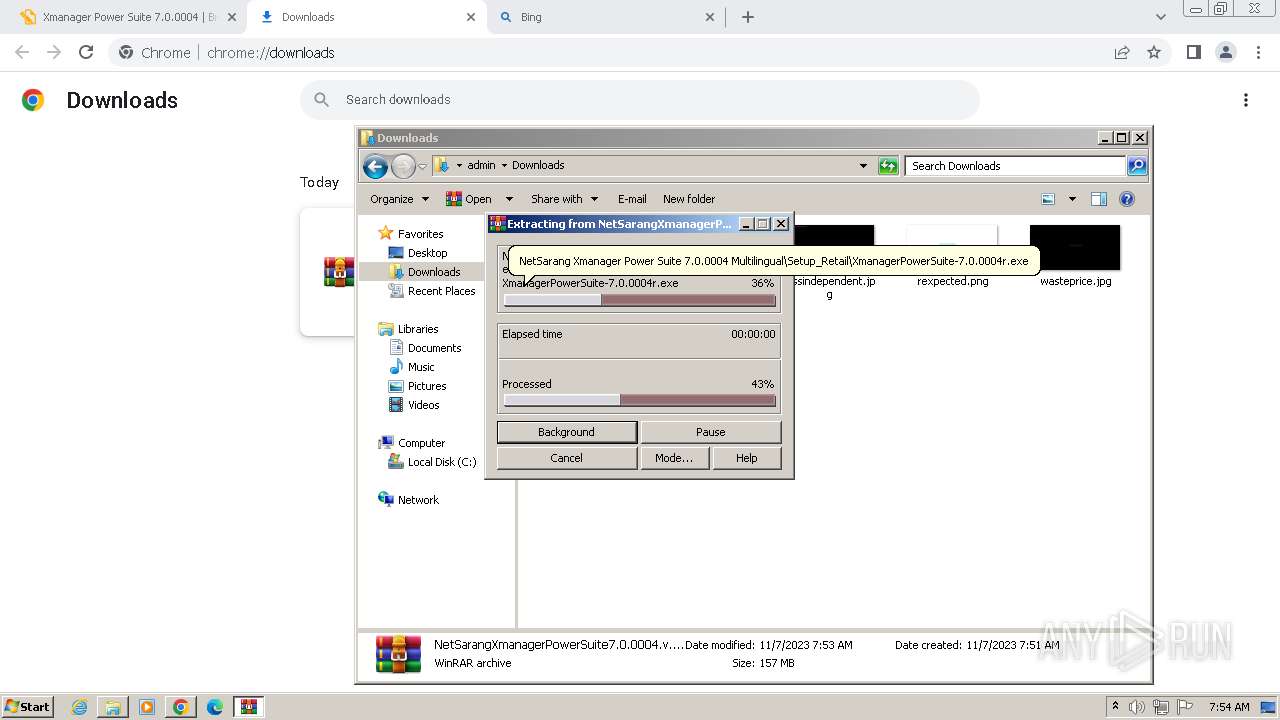Click the Background button in extraction dialog
The width and height of the screenshot is (1280, 720).
click(566, 432)
